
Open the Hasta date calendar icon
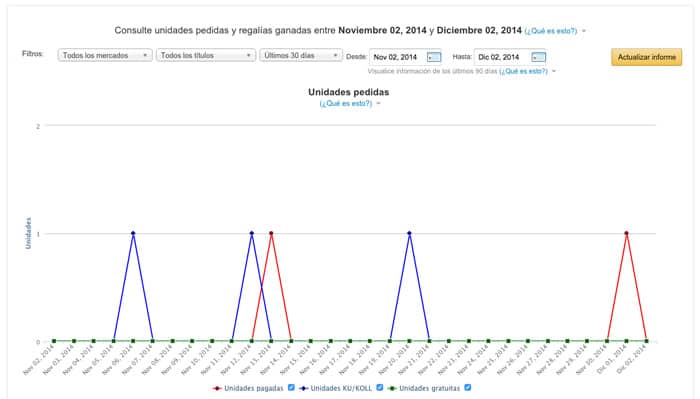point(538,57)
